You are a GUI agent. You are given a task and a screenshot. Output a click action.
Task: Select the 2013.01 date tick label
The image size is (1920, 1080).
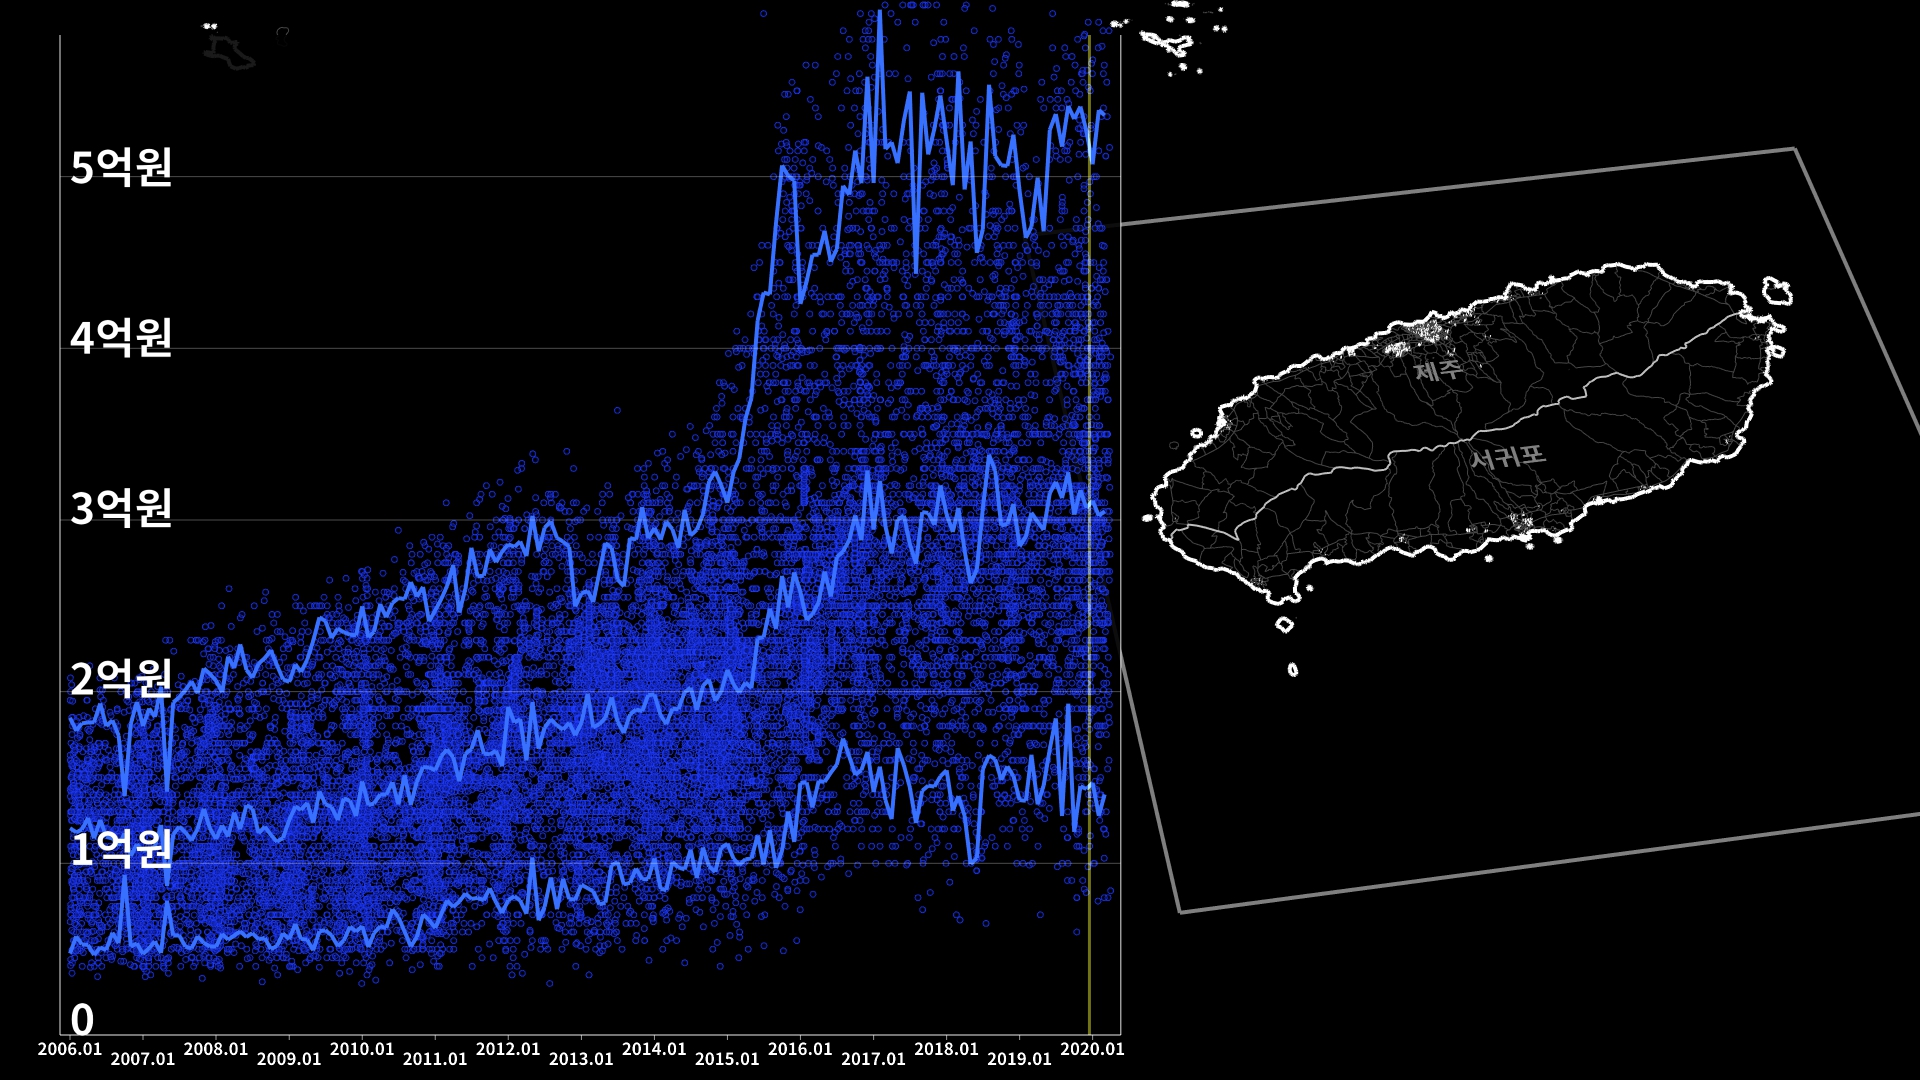click(581, 1059)
